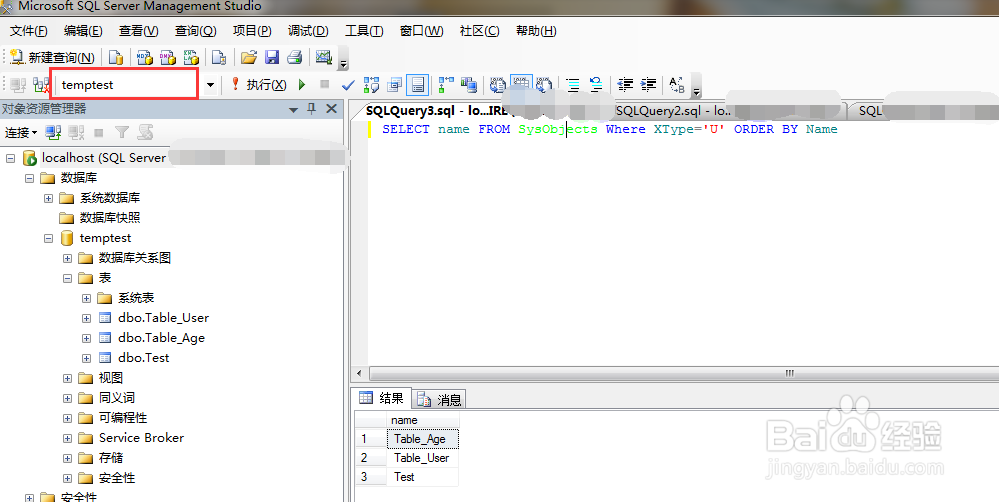Open the 查看(V) menu
The width and height of the screenshot is (999, 502).
[139, 31]
